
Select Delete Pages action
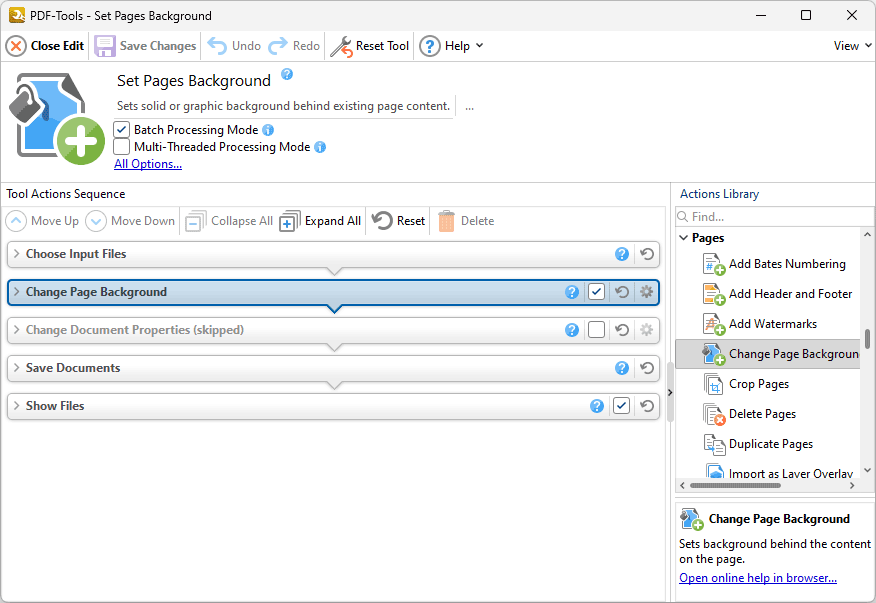point(749,415)
